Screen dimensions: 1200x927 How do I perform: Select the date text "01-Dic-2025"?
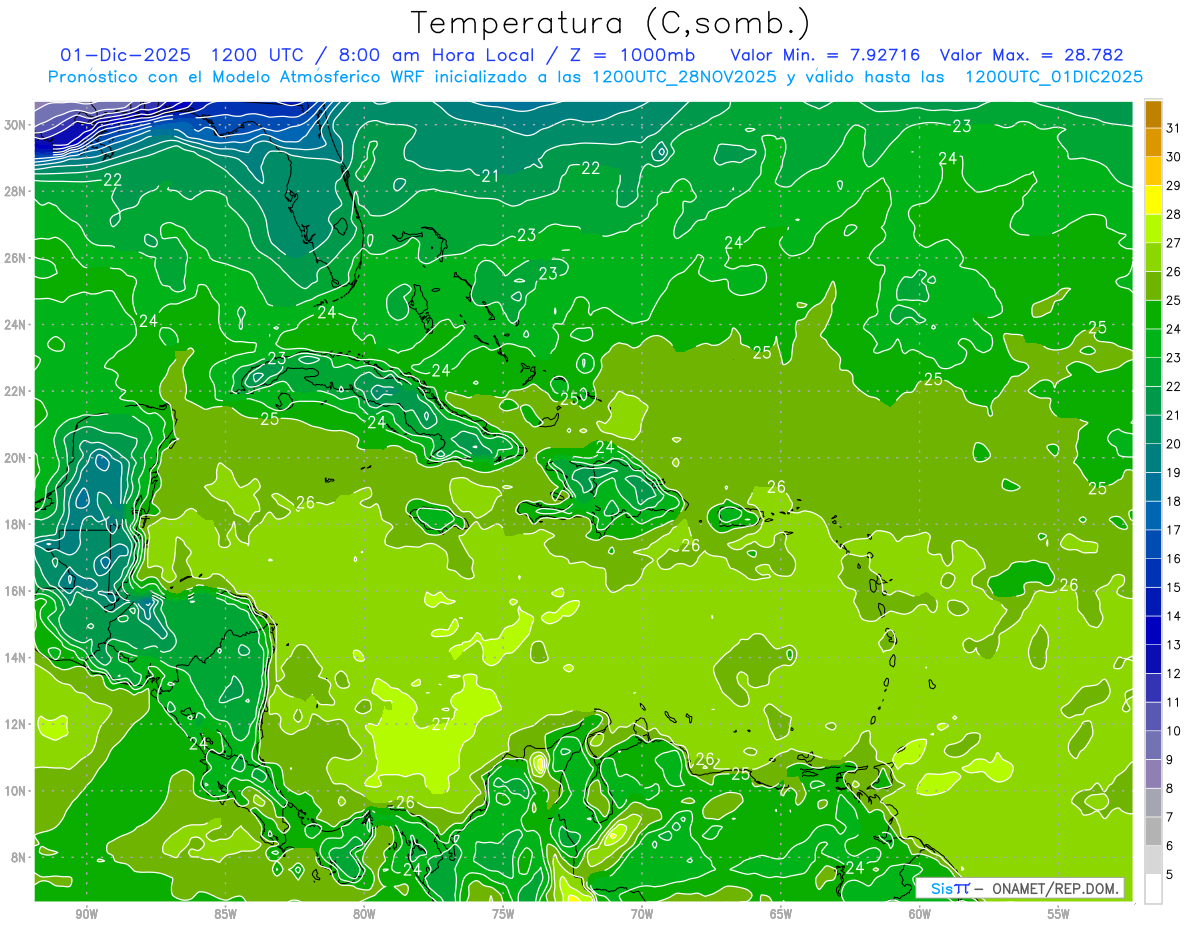[126, 55]
